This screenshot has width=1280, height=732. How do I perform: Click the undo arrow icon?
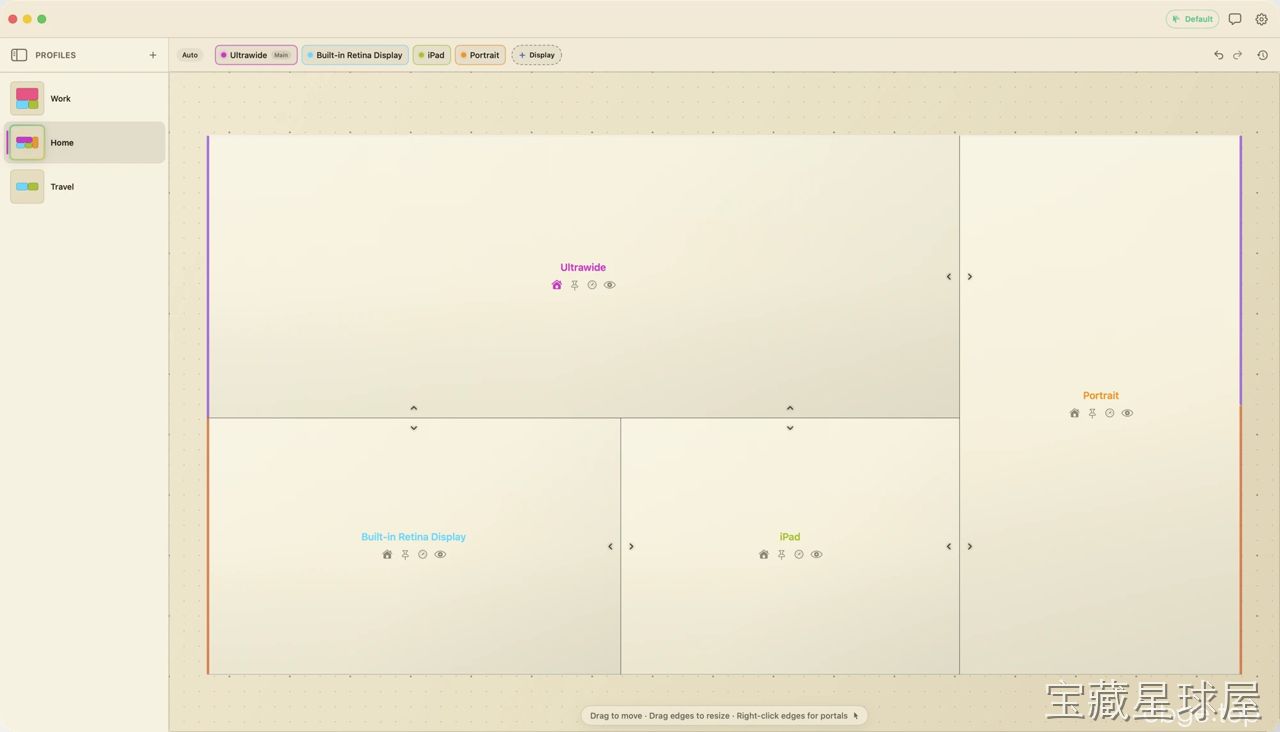click(1218, 55)
